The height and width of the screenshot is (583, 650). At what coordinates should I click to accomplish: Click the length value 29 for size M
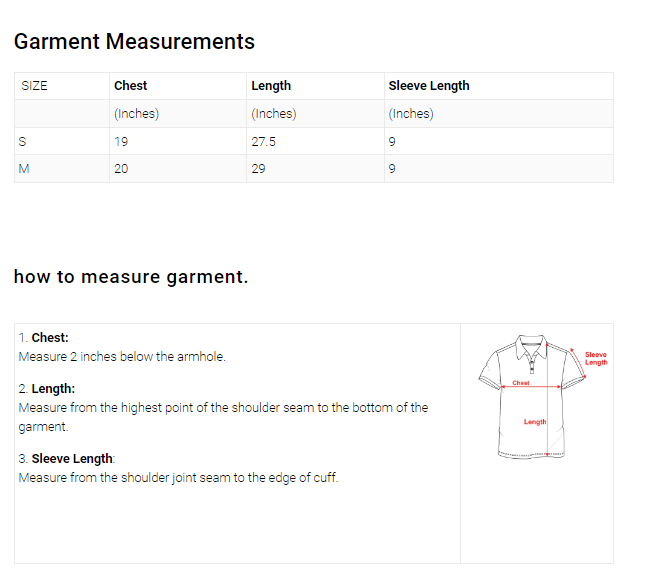coord(258,169)
